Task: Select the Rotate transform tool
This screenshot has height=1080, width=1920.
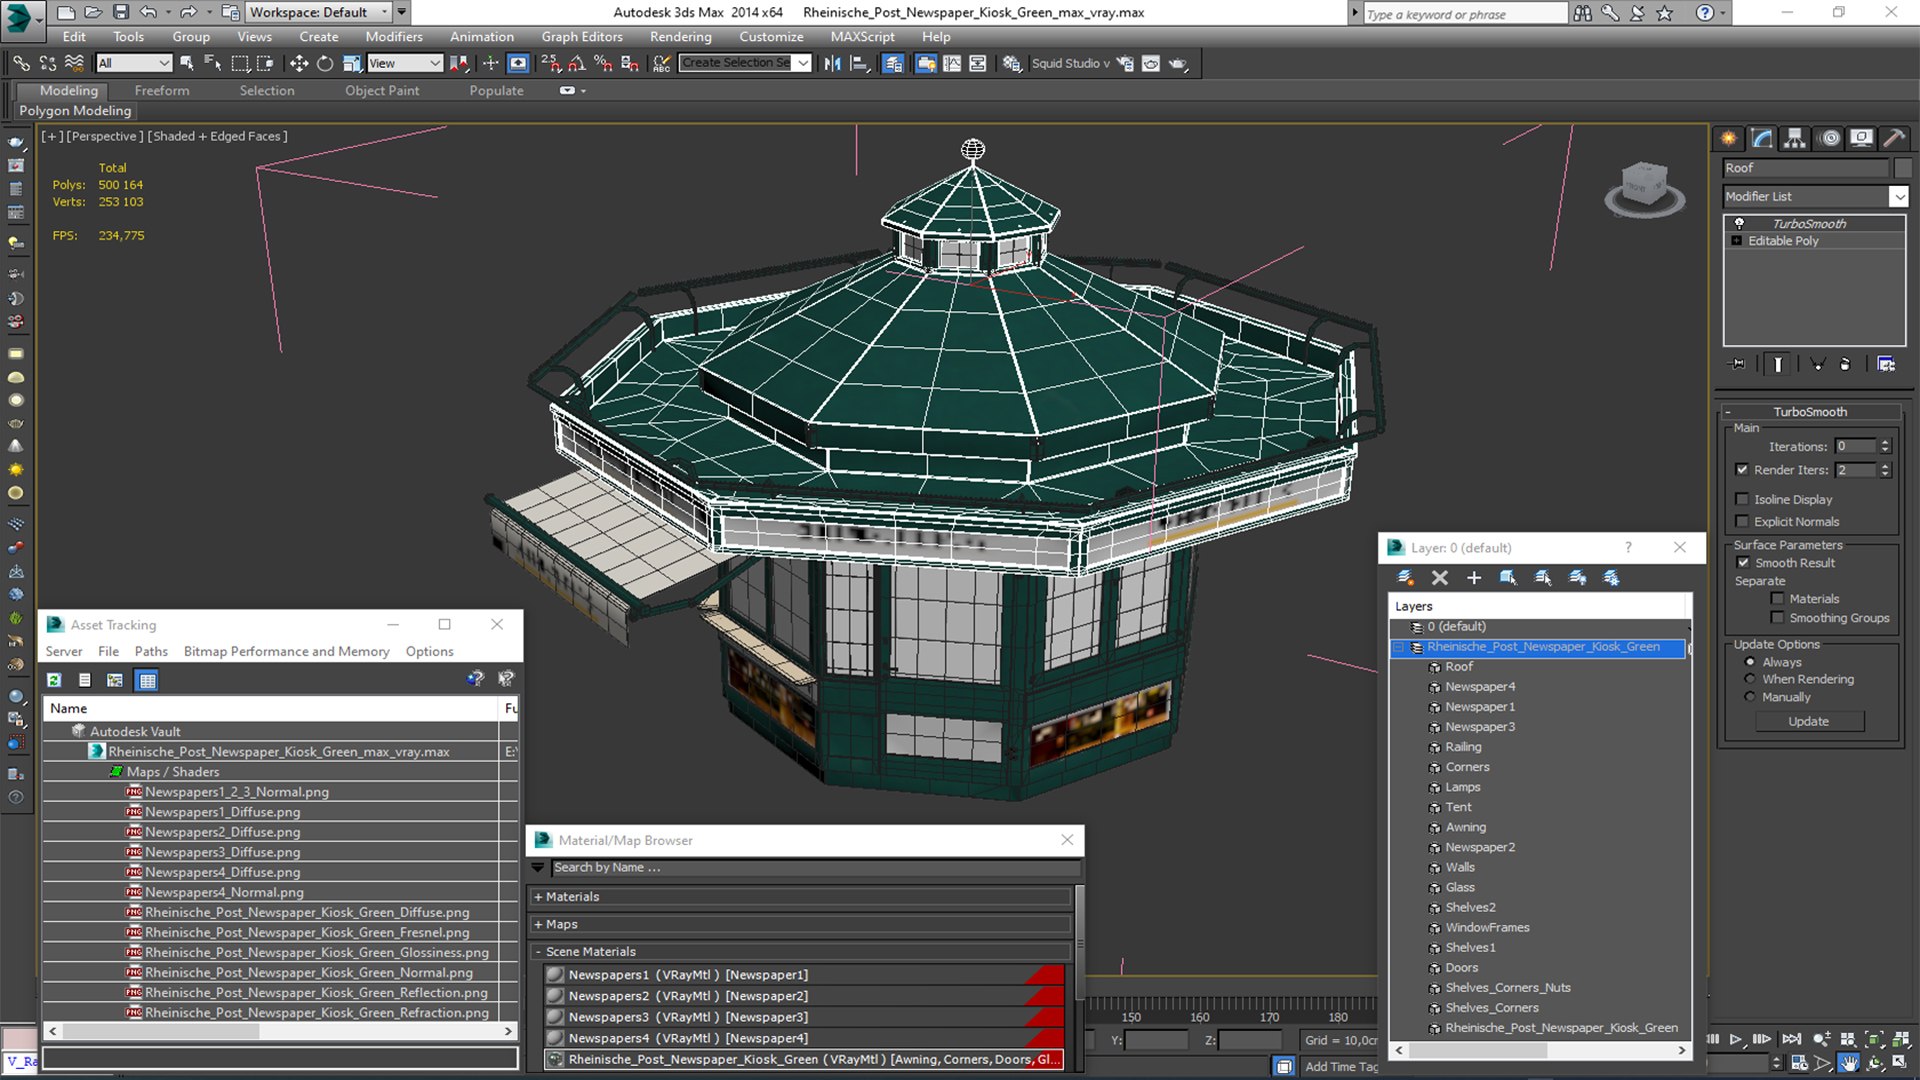Action: click(325, 63)
